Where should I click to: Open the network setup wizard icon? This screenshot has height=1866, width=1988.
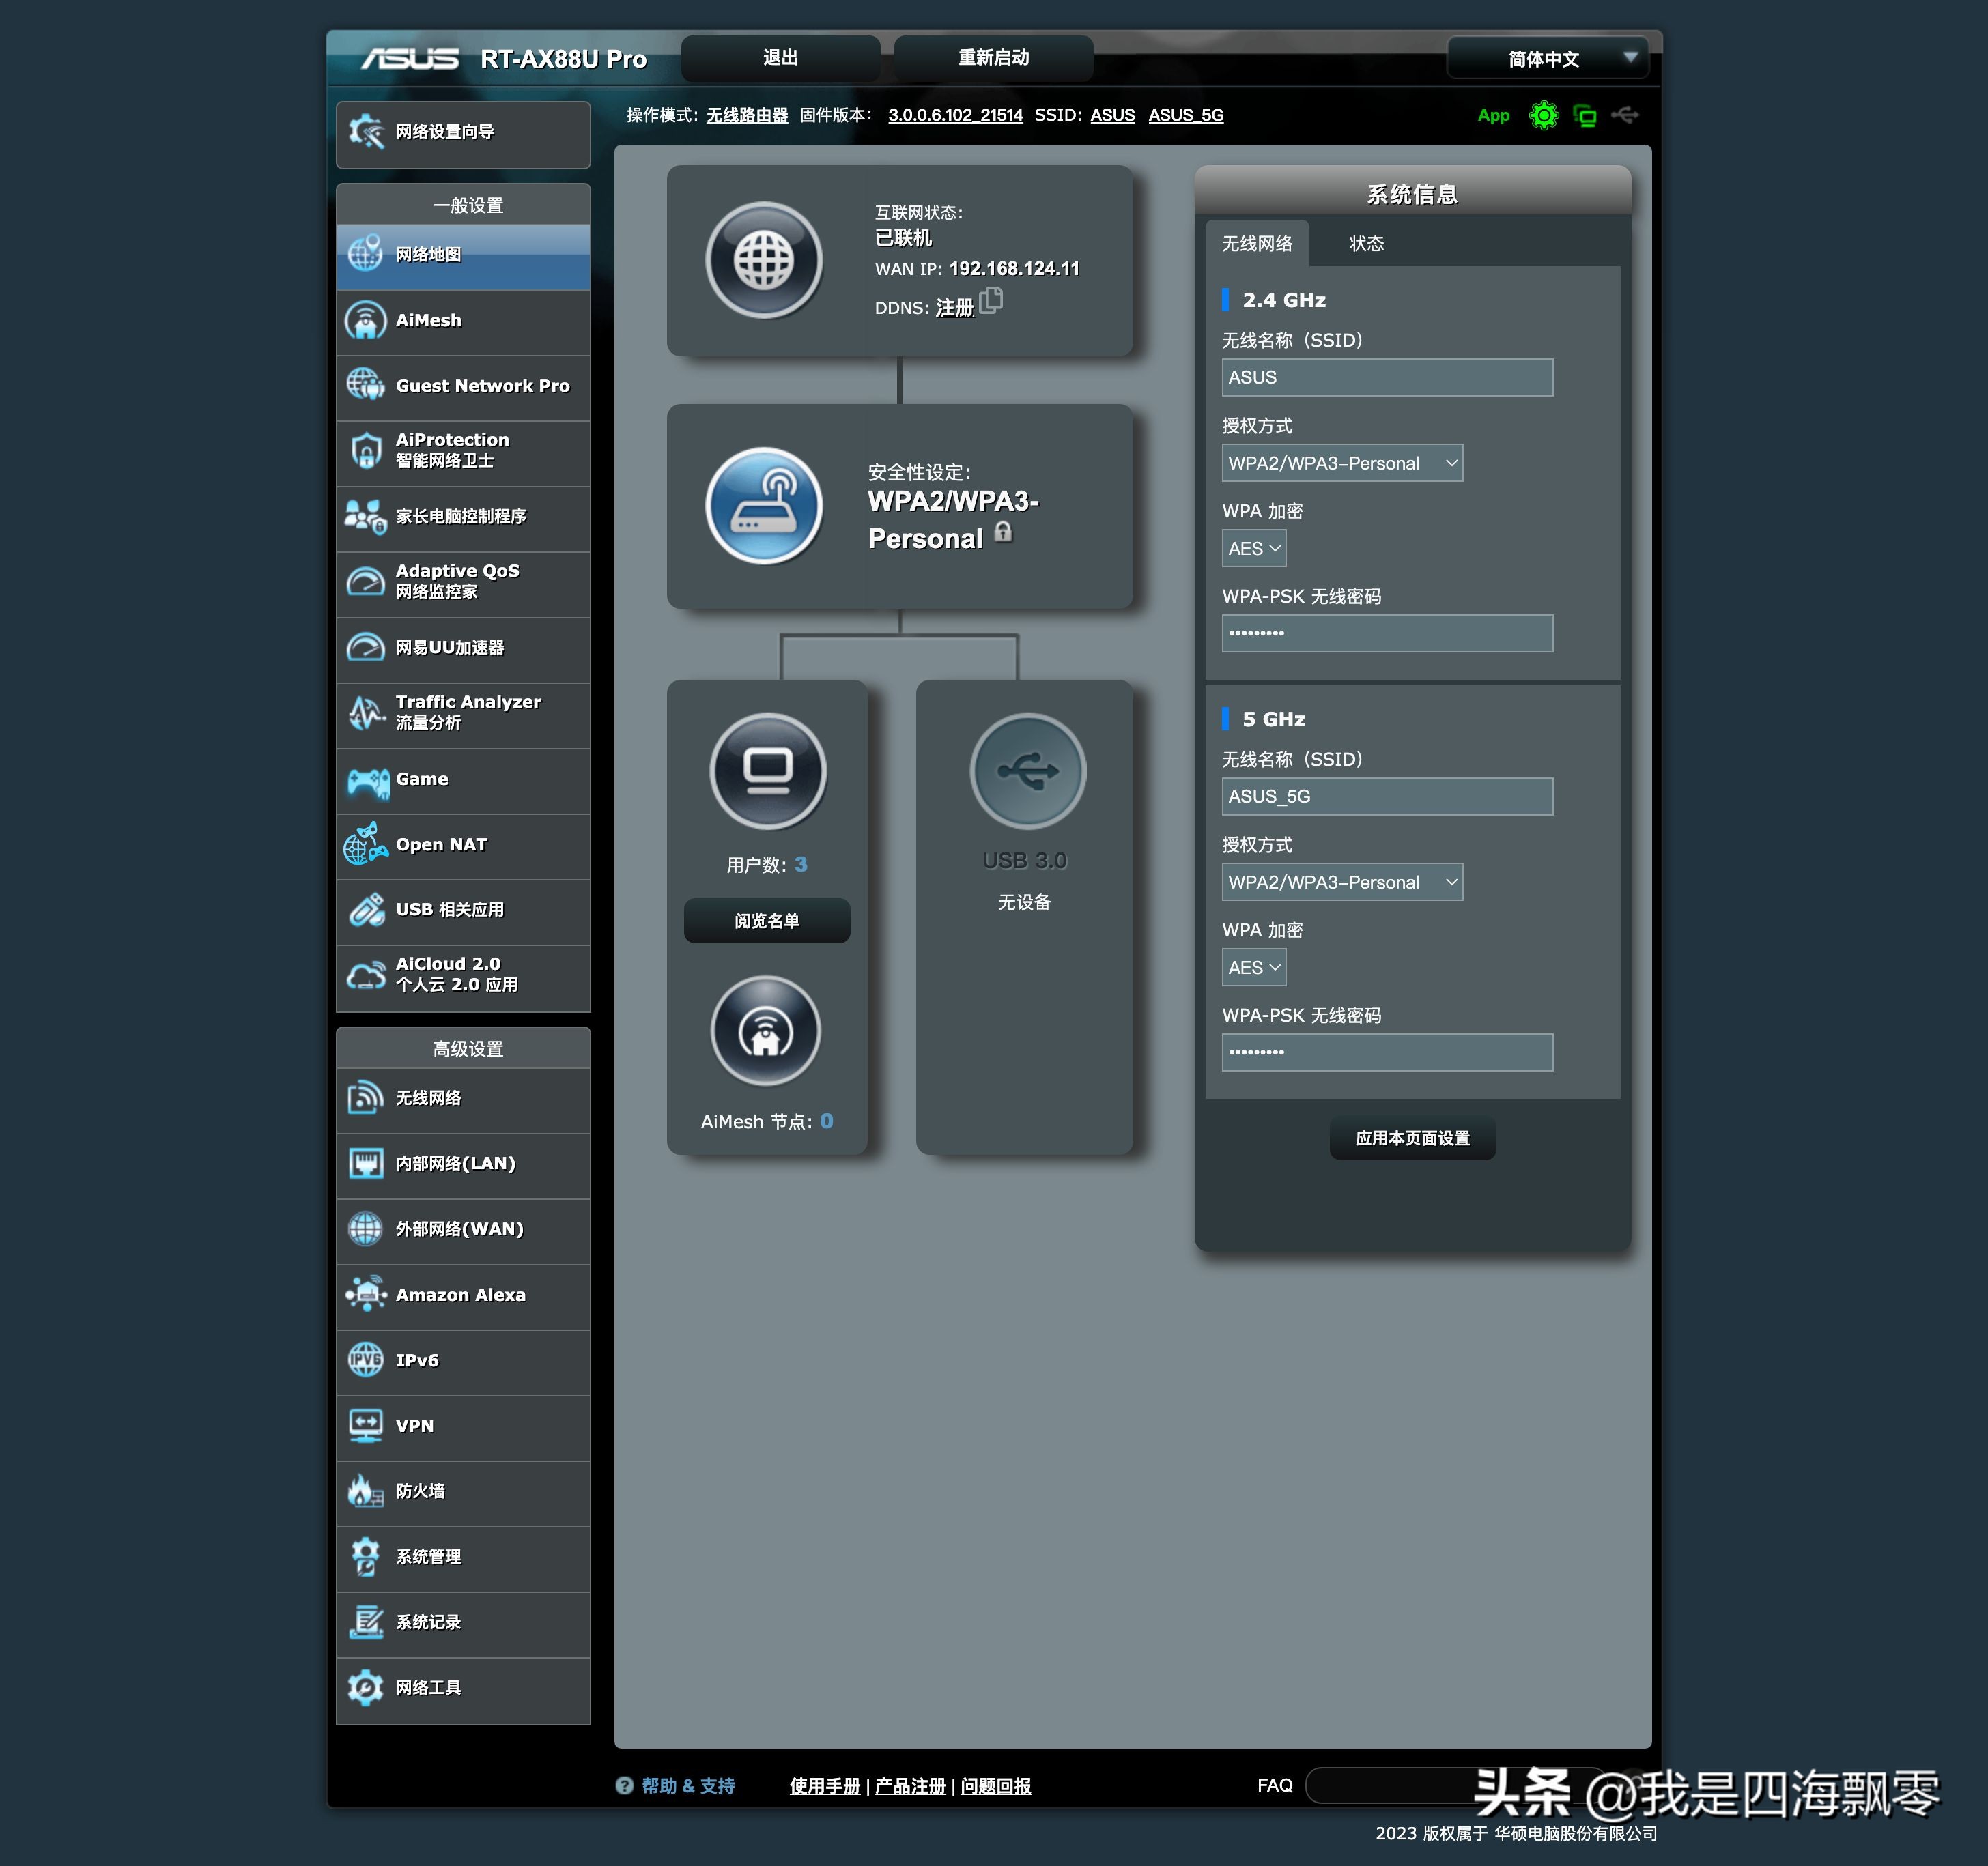[x=366, y=132]
